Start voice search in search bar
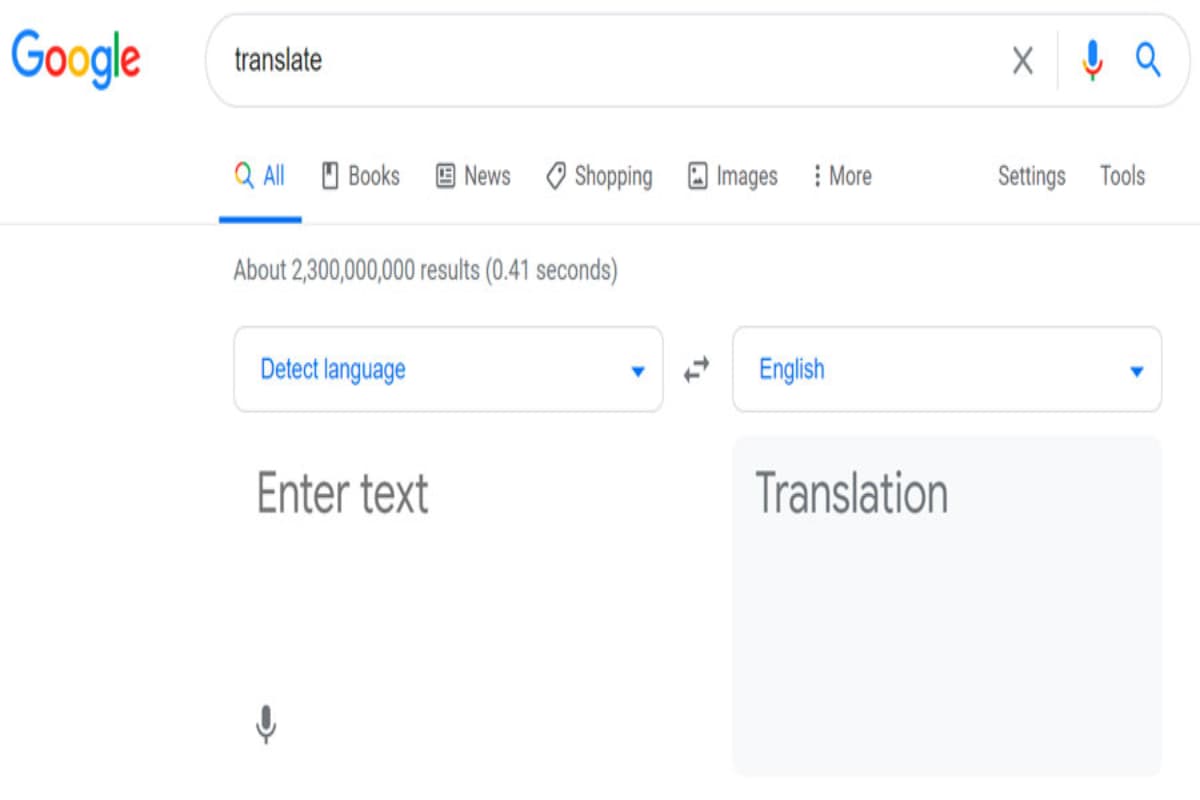 [1092, 61]
